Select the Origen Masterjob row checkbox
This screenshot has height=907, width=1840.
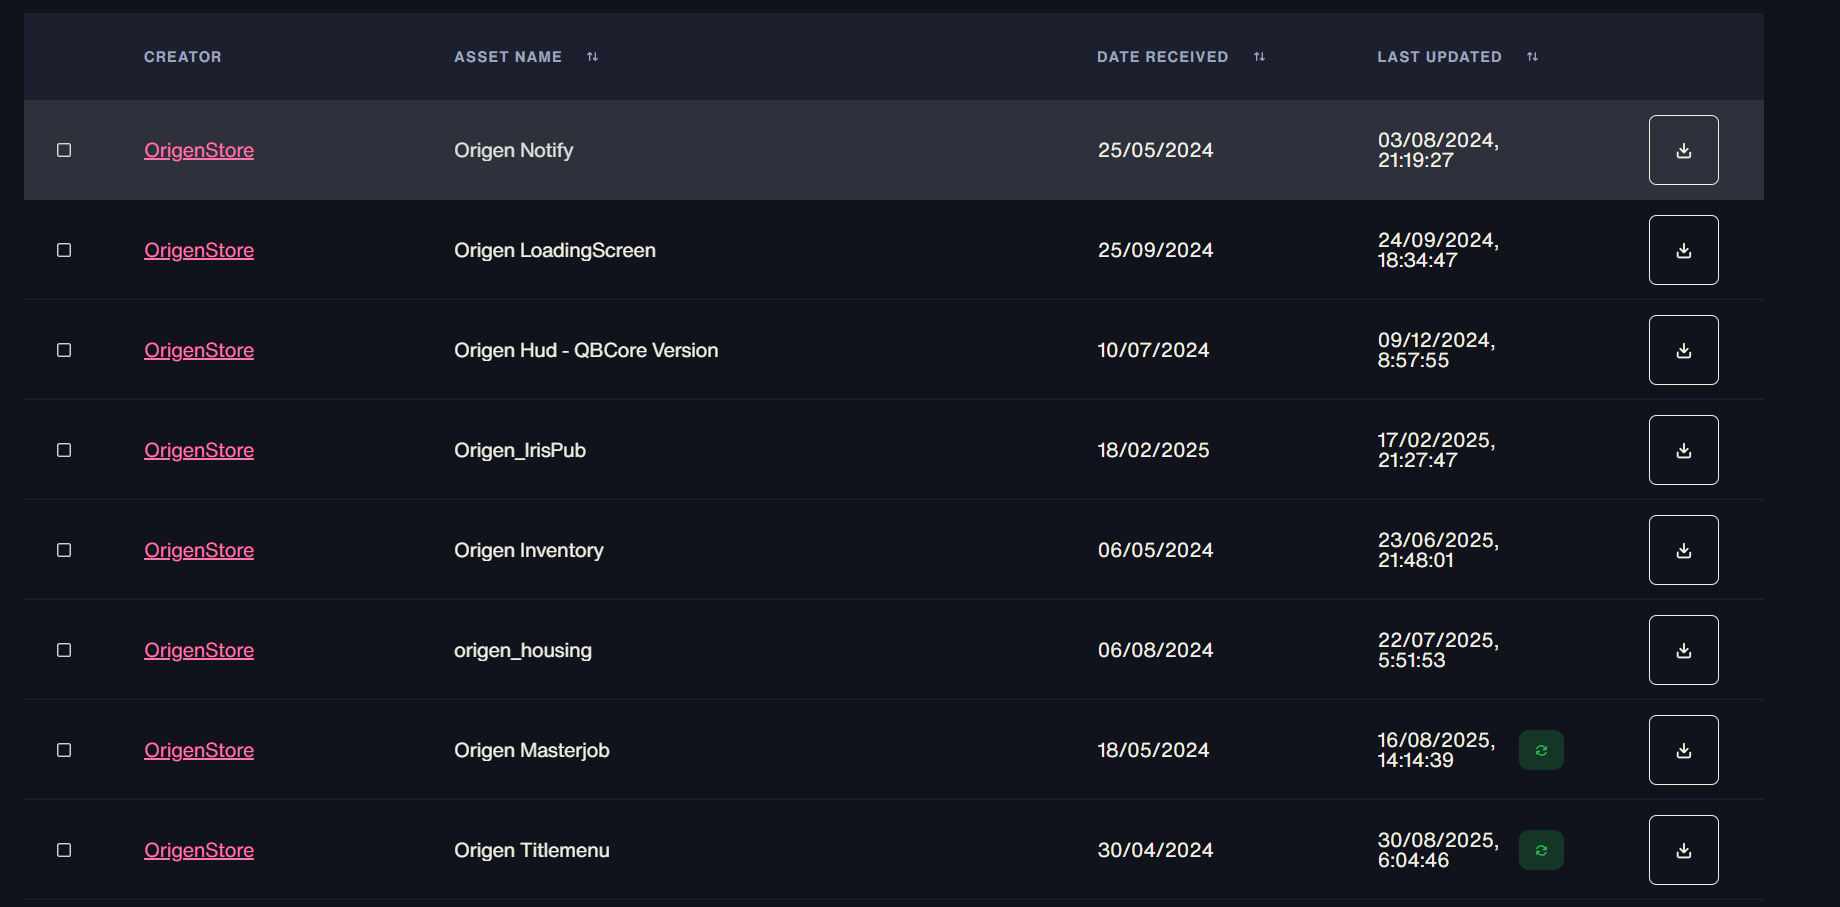tap(64, 750)
